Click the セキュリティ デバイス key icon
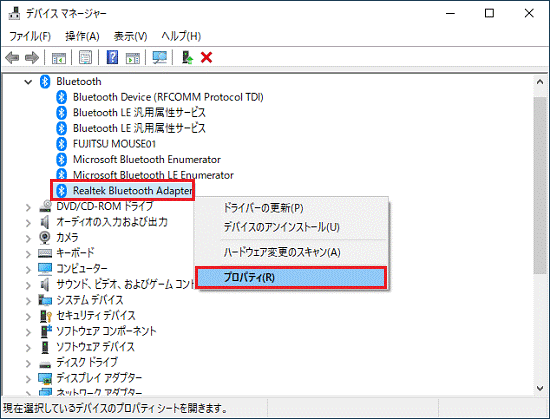This screenshot has width=550, height=419. click(46, 316)
